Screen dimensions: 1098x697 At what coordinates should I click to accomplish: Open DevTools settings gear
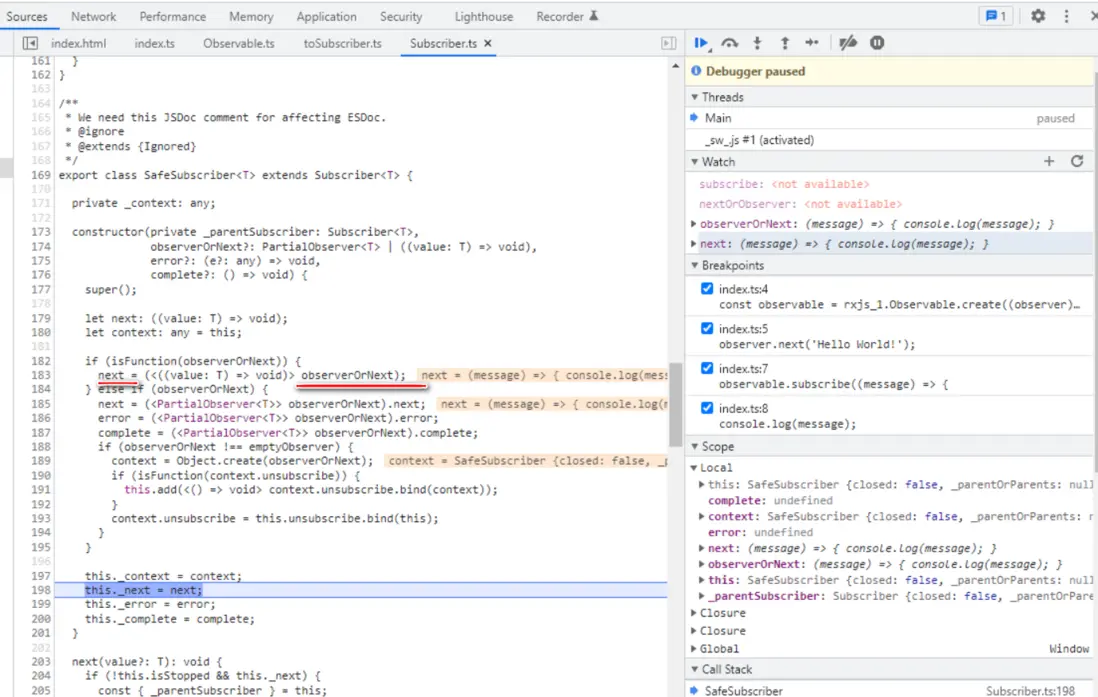(1038, 16)
